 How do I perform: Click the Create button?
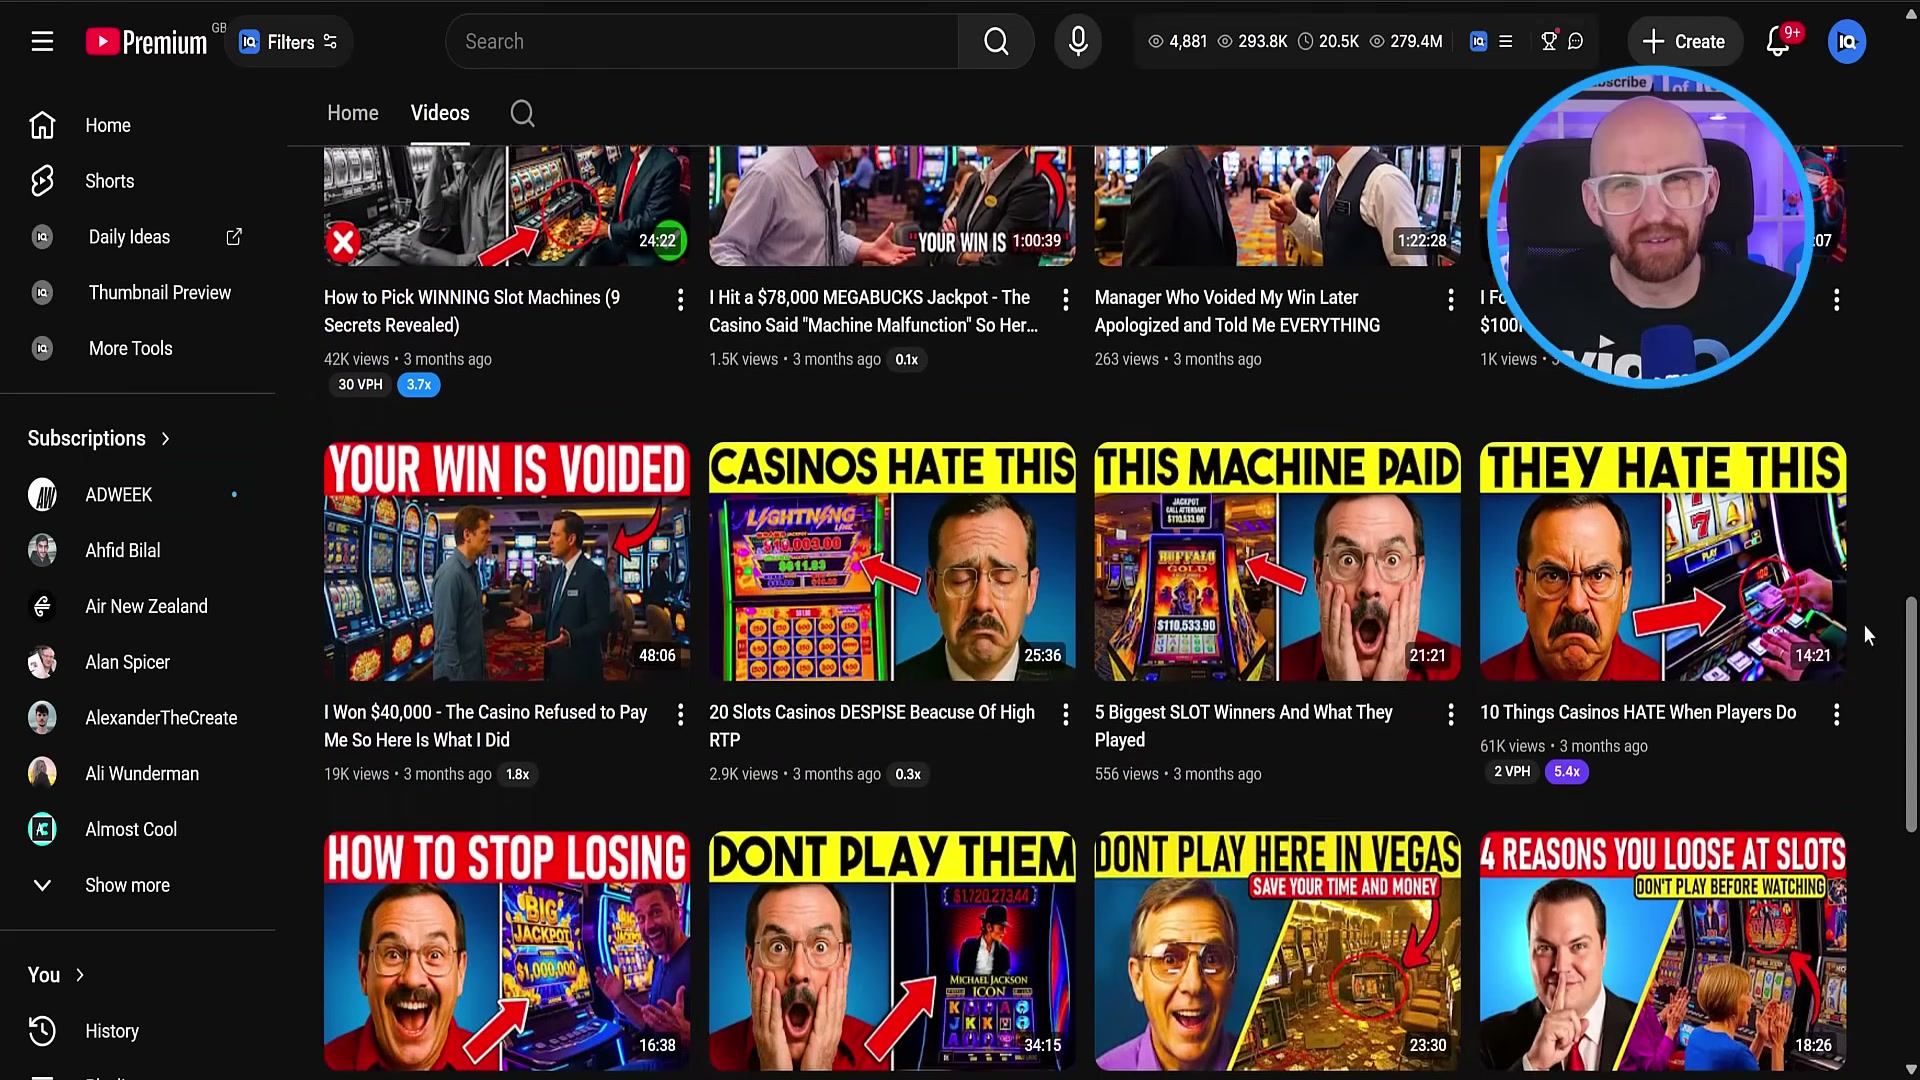pyautogui.click(x=1684, y=41)
